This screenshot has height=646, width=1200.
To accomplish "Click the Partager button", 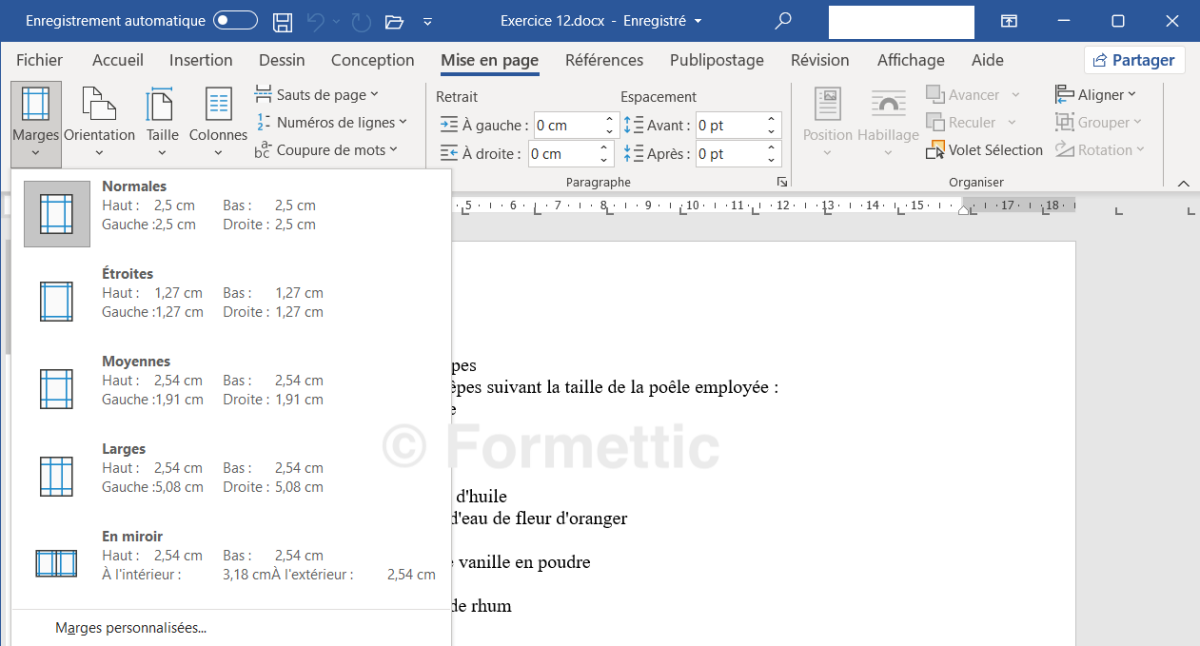I will (x=1135, y=60).
